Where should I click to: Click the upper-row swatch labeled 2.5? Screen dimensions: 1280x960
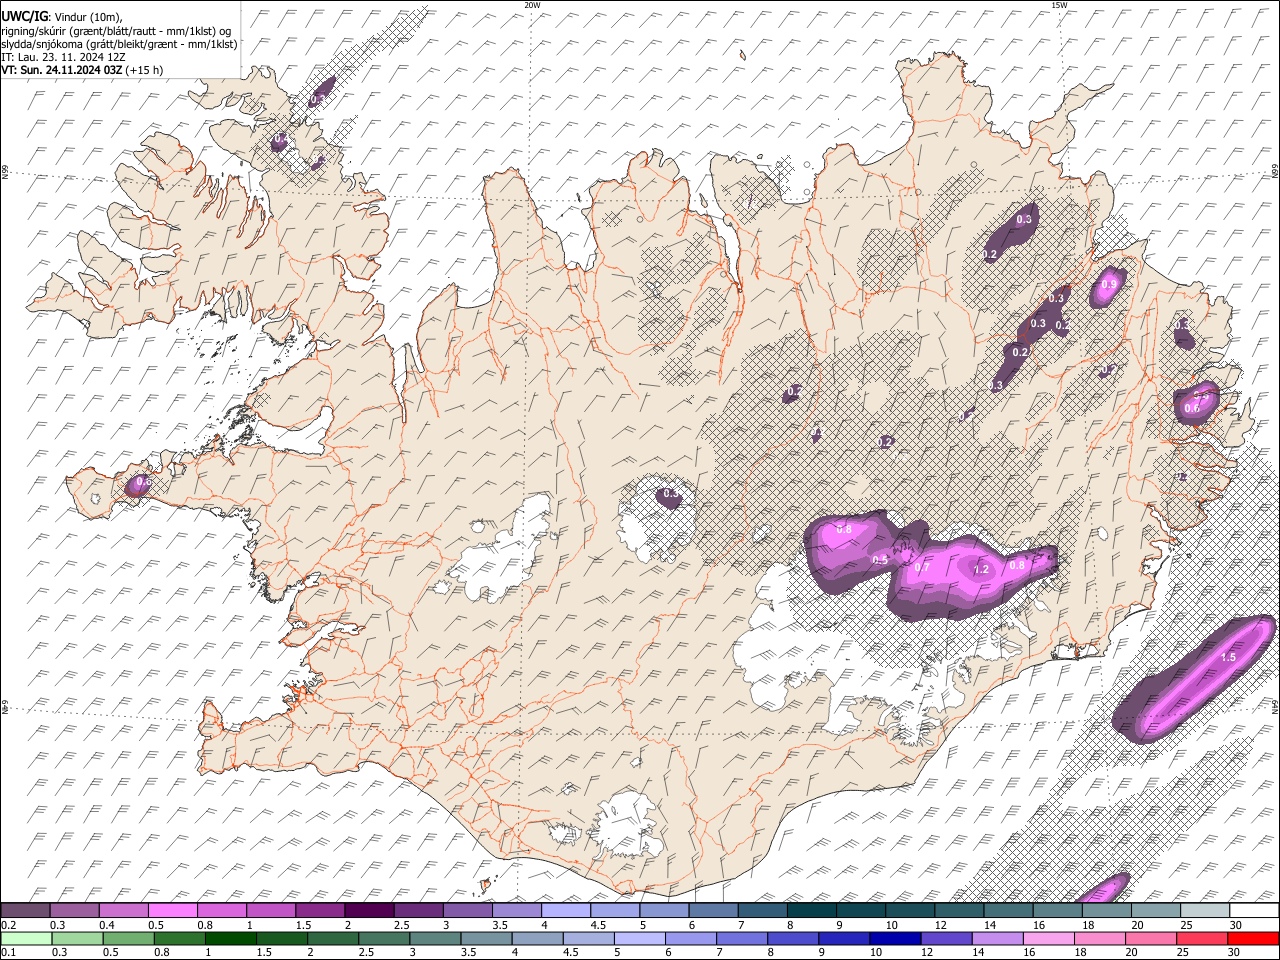point(418,911)
